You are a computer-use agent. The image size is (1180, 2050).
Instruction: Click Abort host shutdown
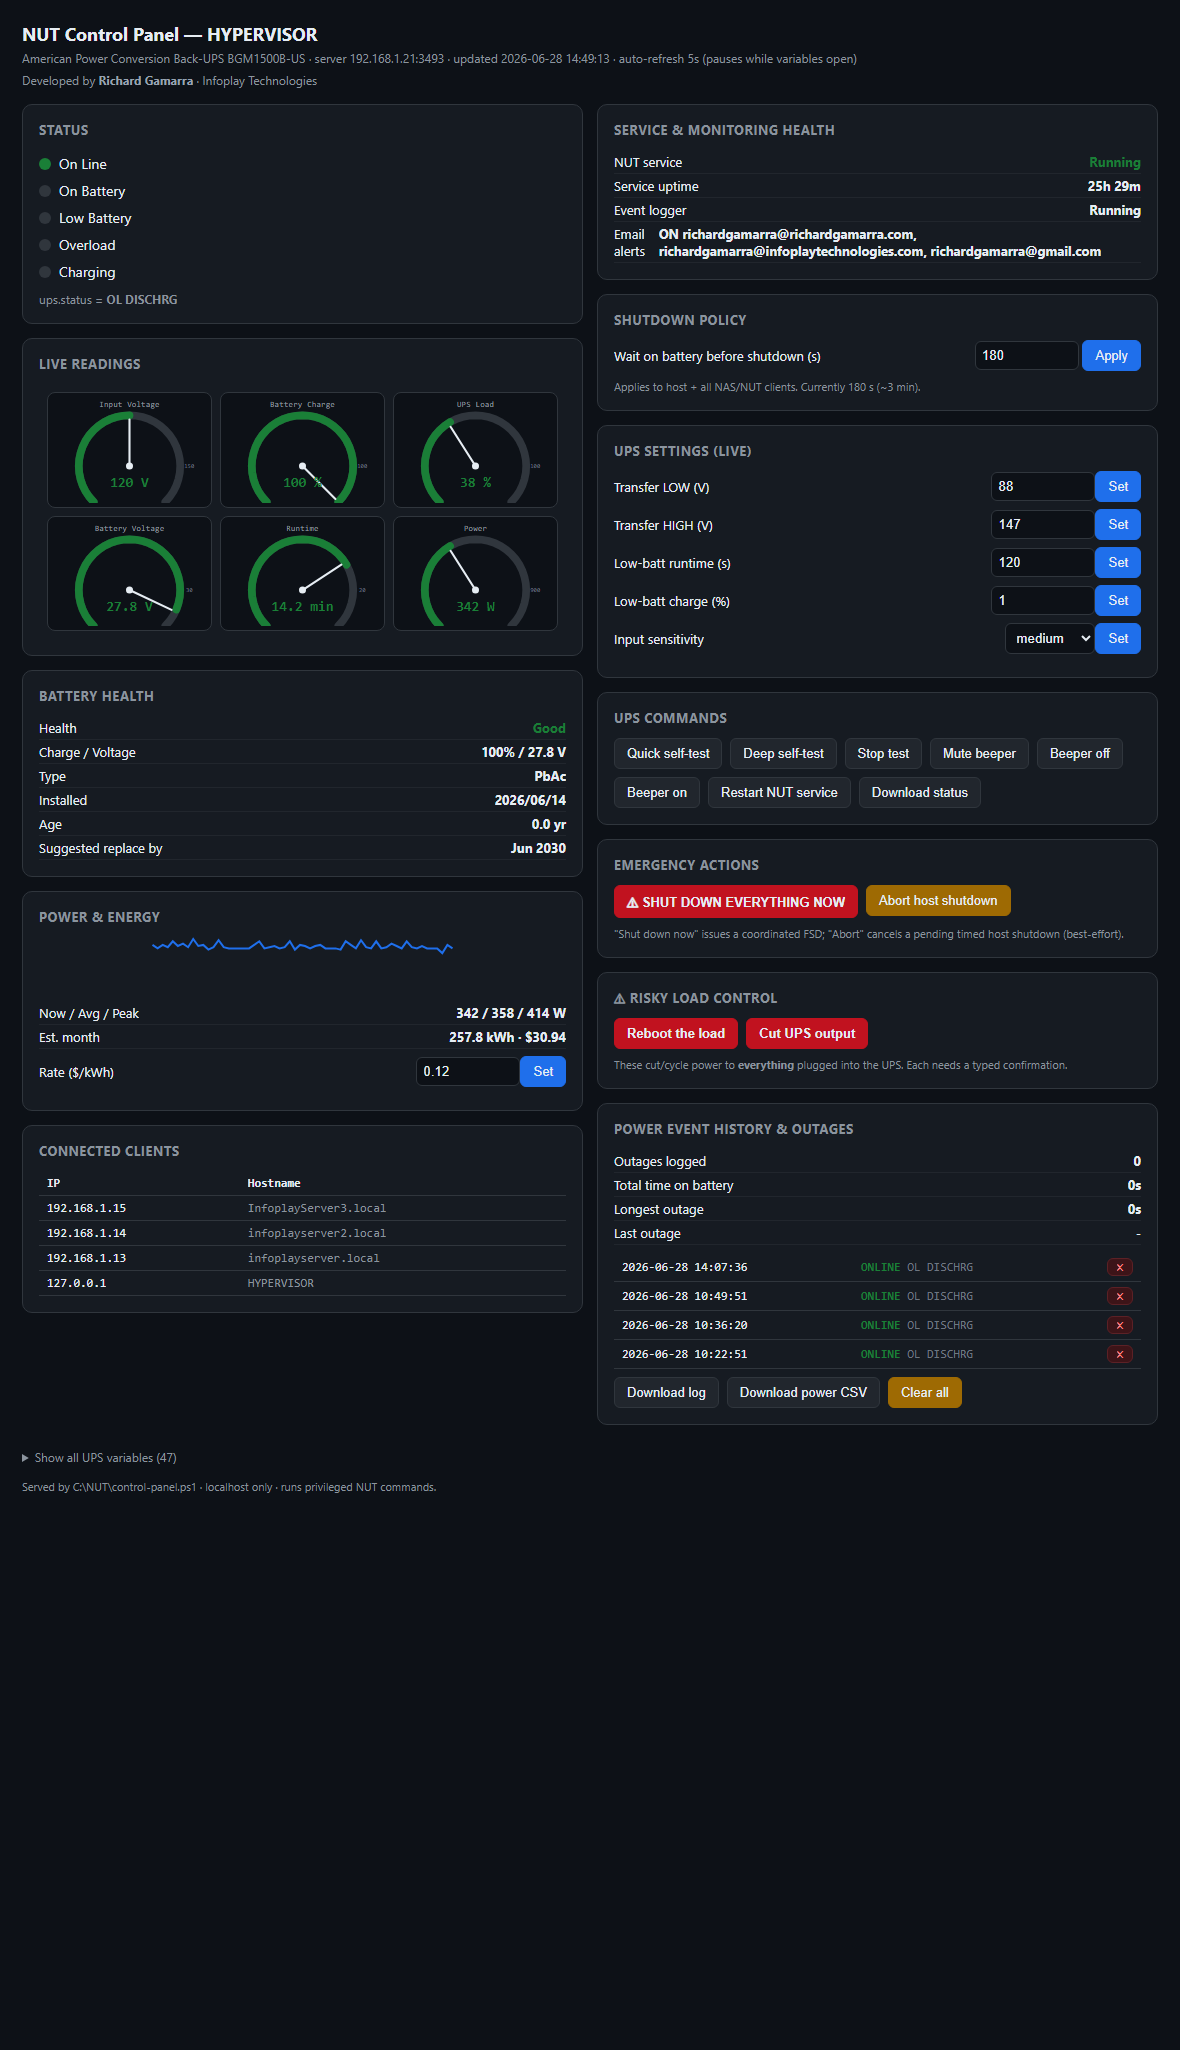938,901
